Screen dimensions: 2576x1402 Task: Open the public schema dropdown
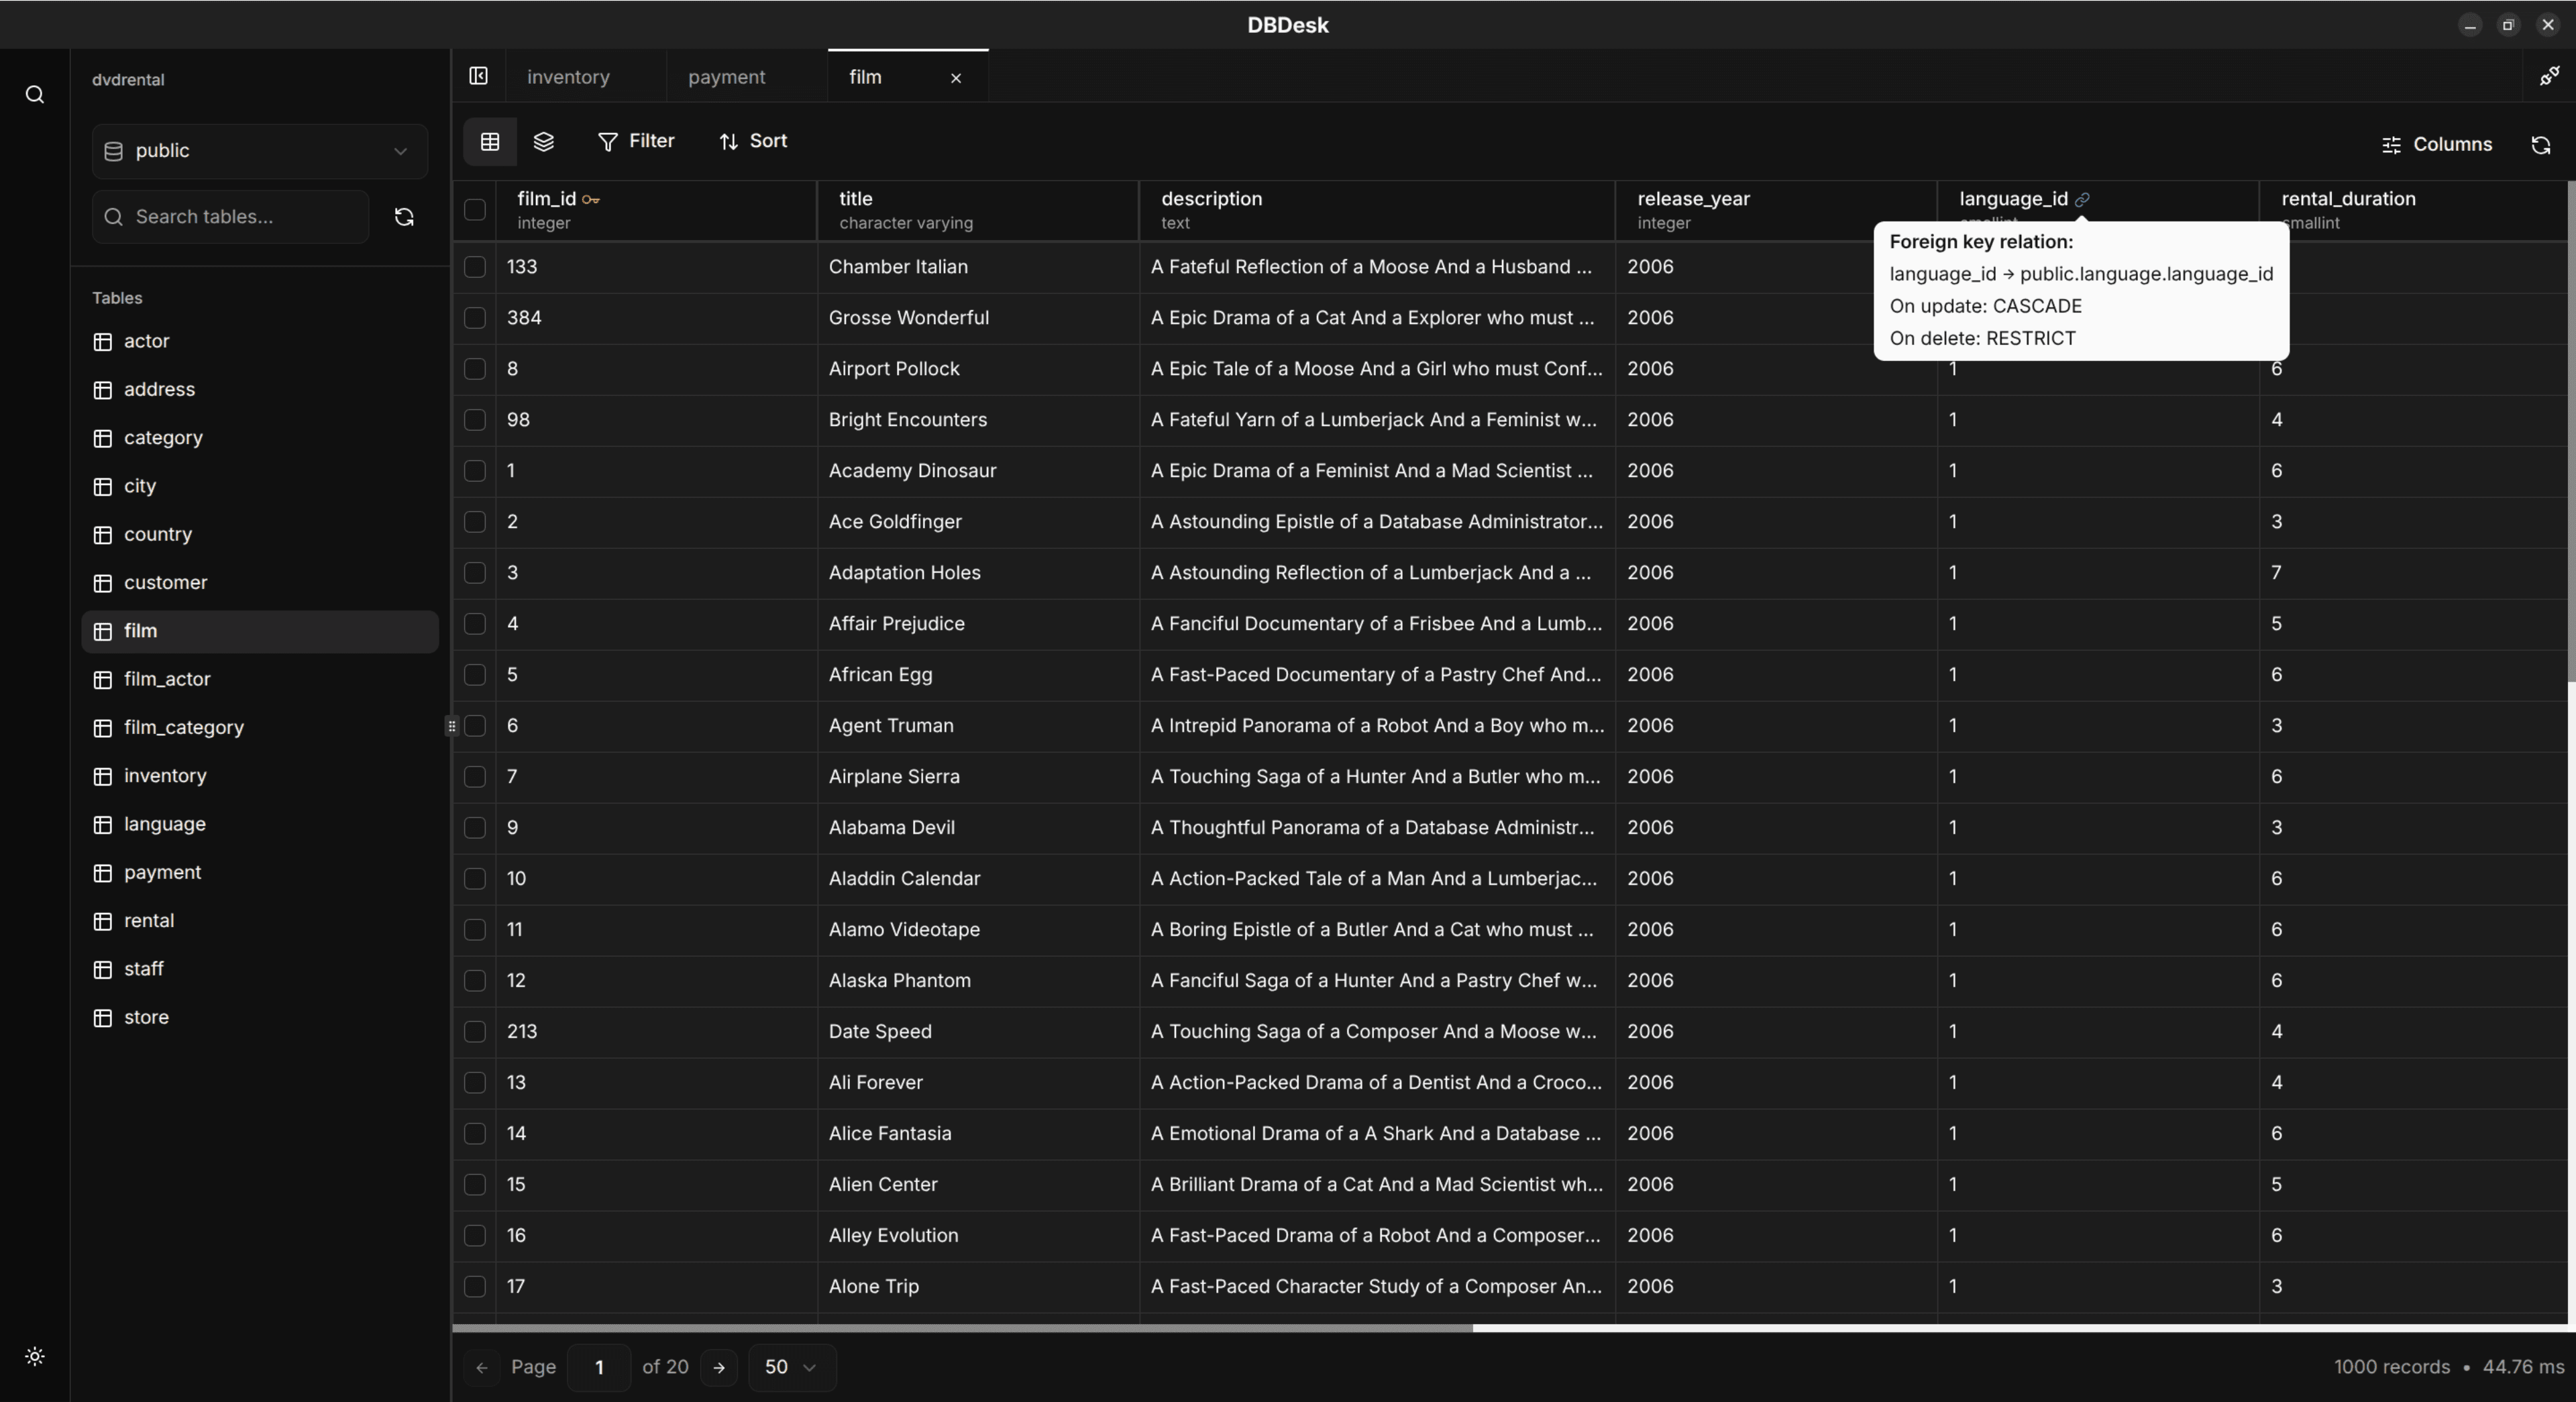258,151
